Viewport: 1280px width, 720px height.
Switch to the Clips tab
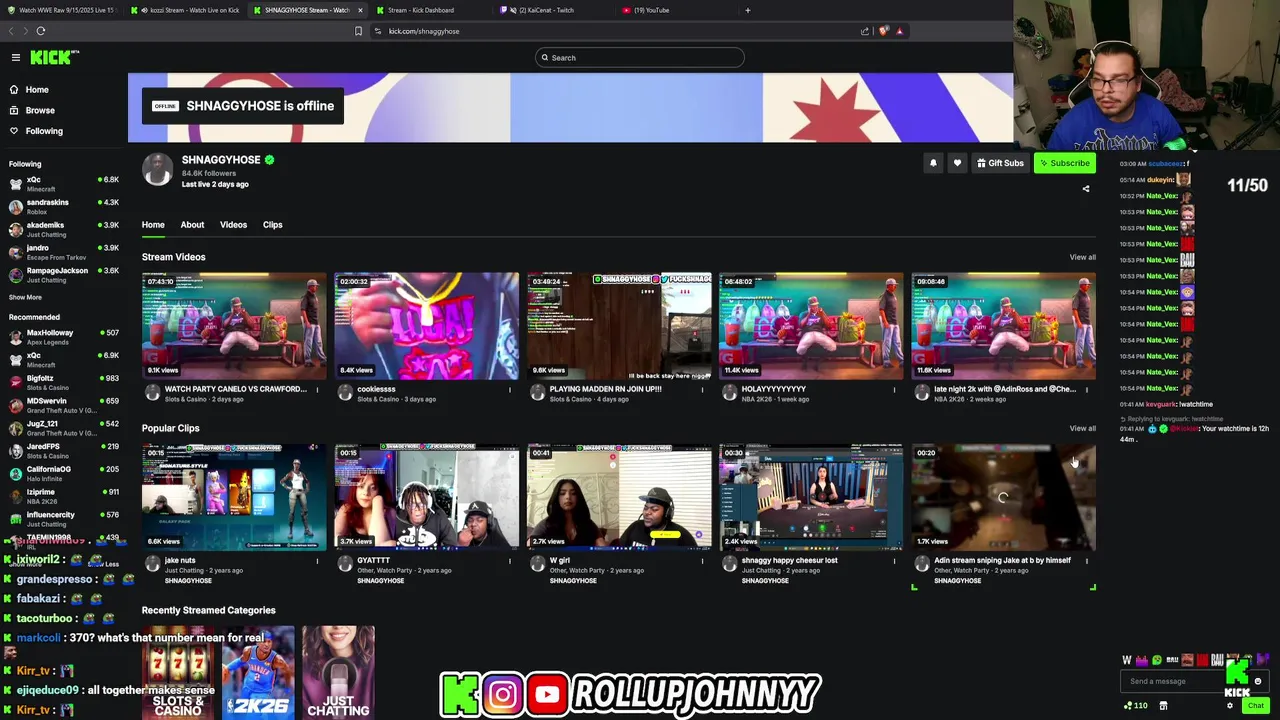coord(272,225)
